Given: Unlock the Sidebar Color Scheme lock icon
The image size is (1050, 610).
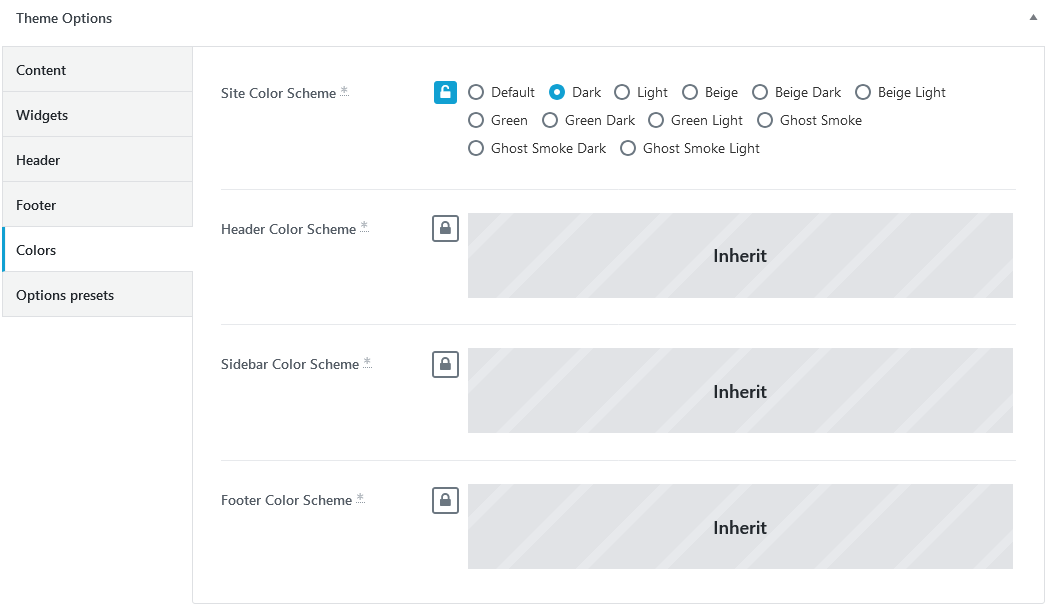Looking at the screenshot, I should point(445,364).
